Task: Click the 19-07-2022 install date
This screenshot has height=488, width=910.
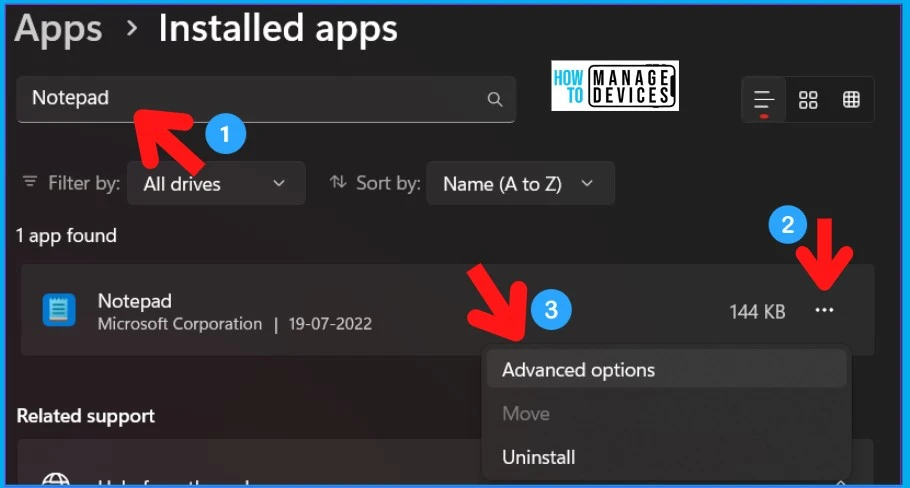Action: 330,324
